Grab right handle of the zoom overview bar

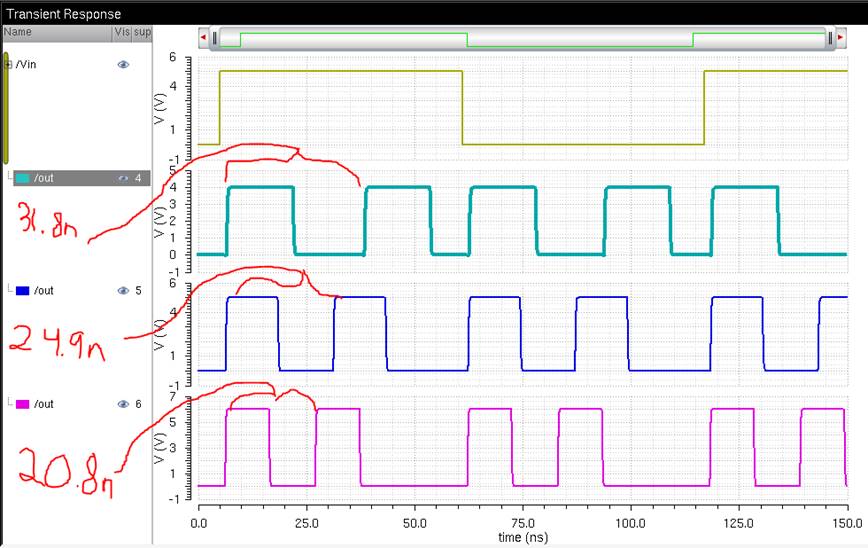[x=830, y=38]
